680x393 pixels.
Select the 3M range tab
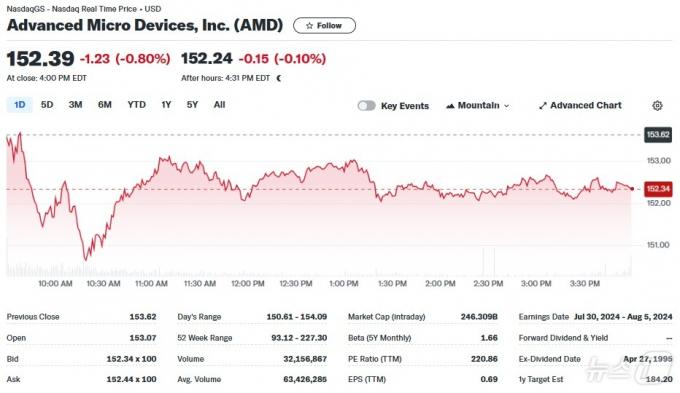click(75, 105)
